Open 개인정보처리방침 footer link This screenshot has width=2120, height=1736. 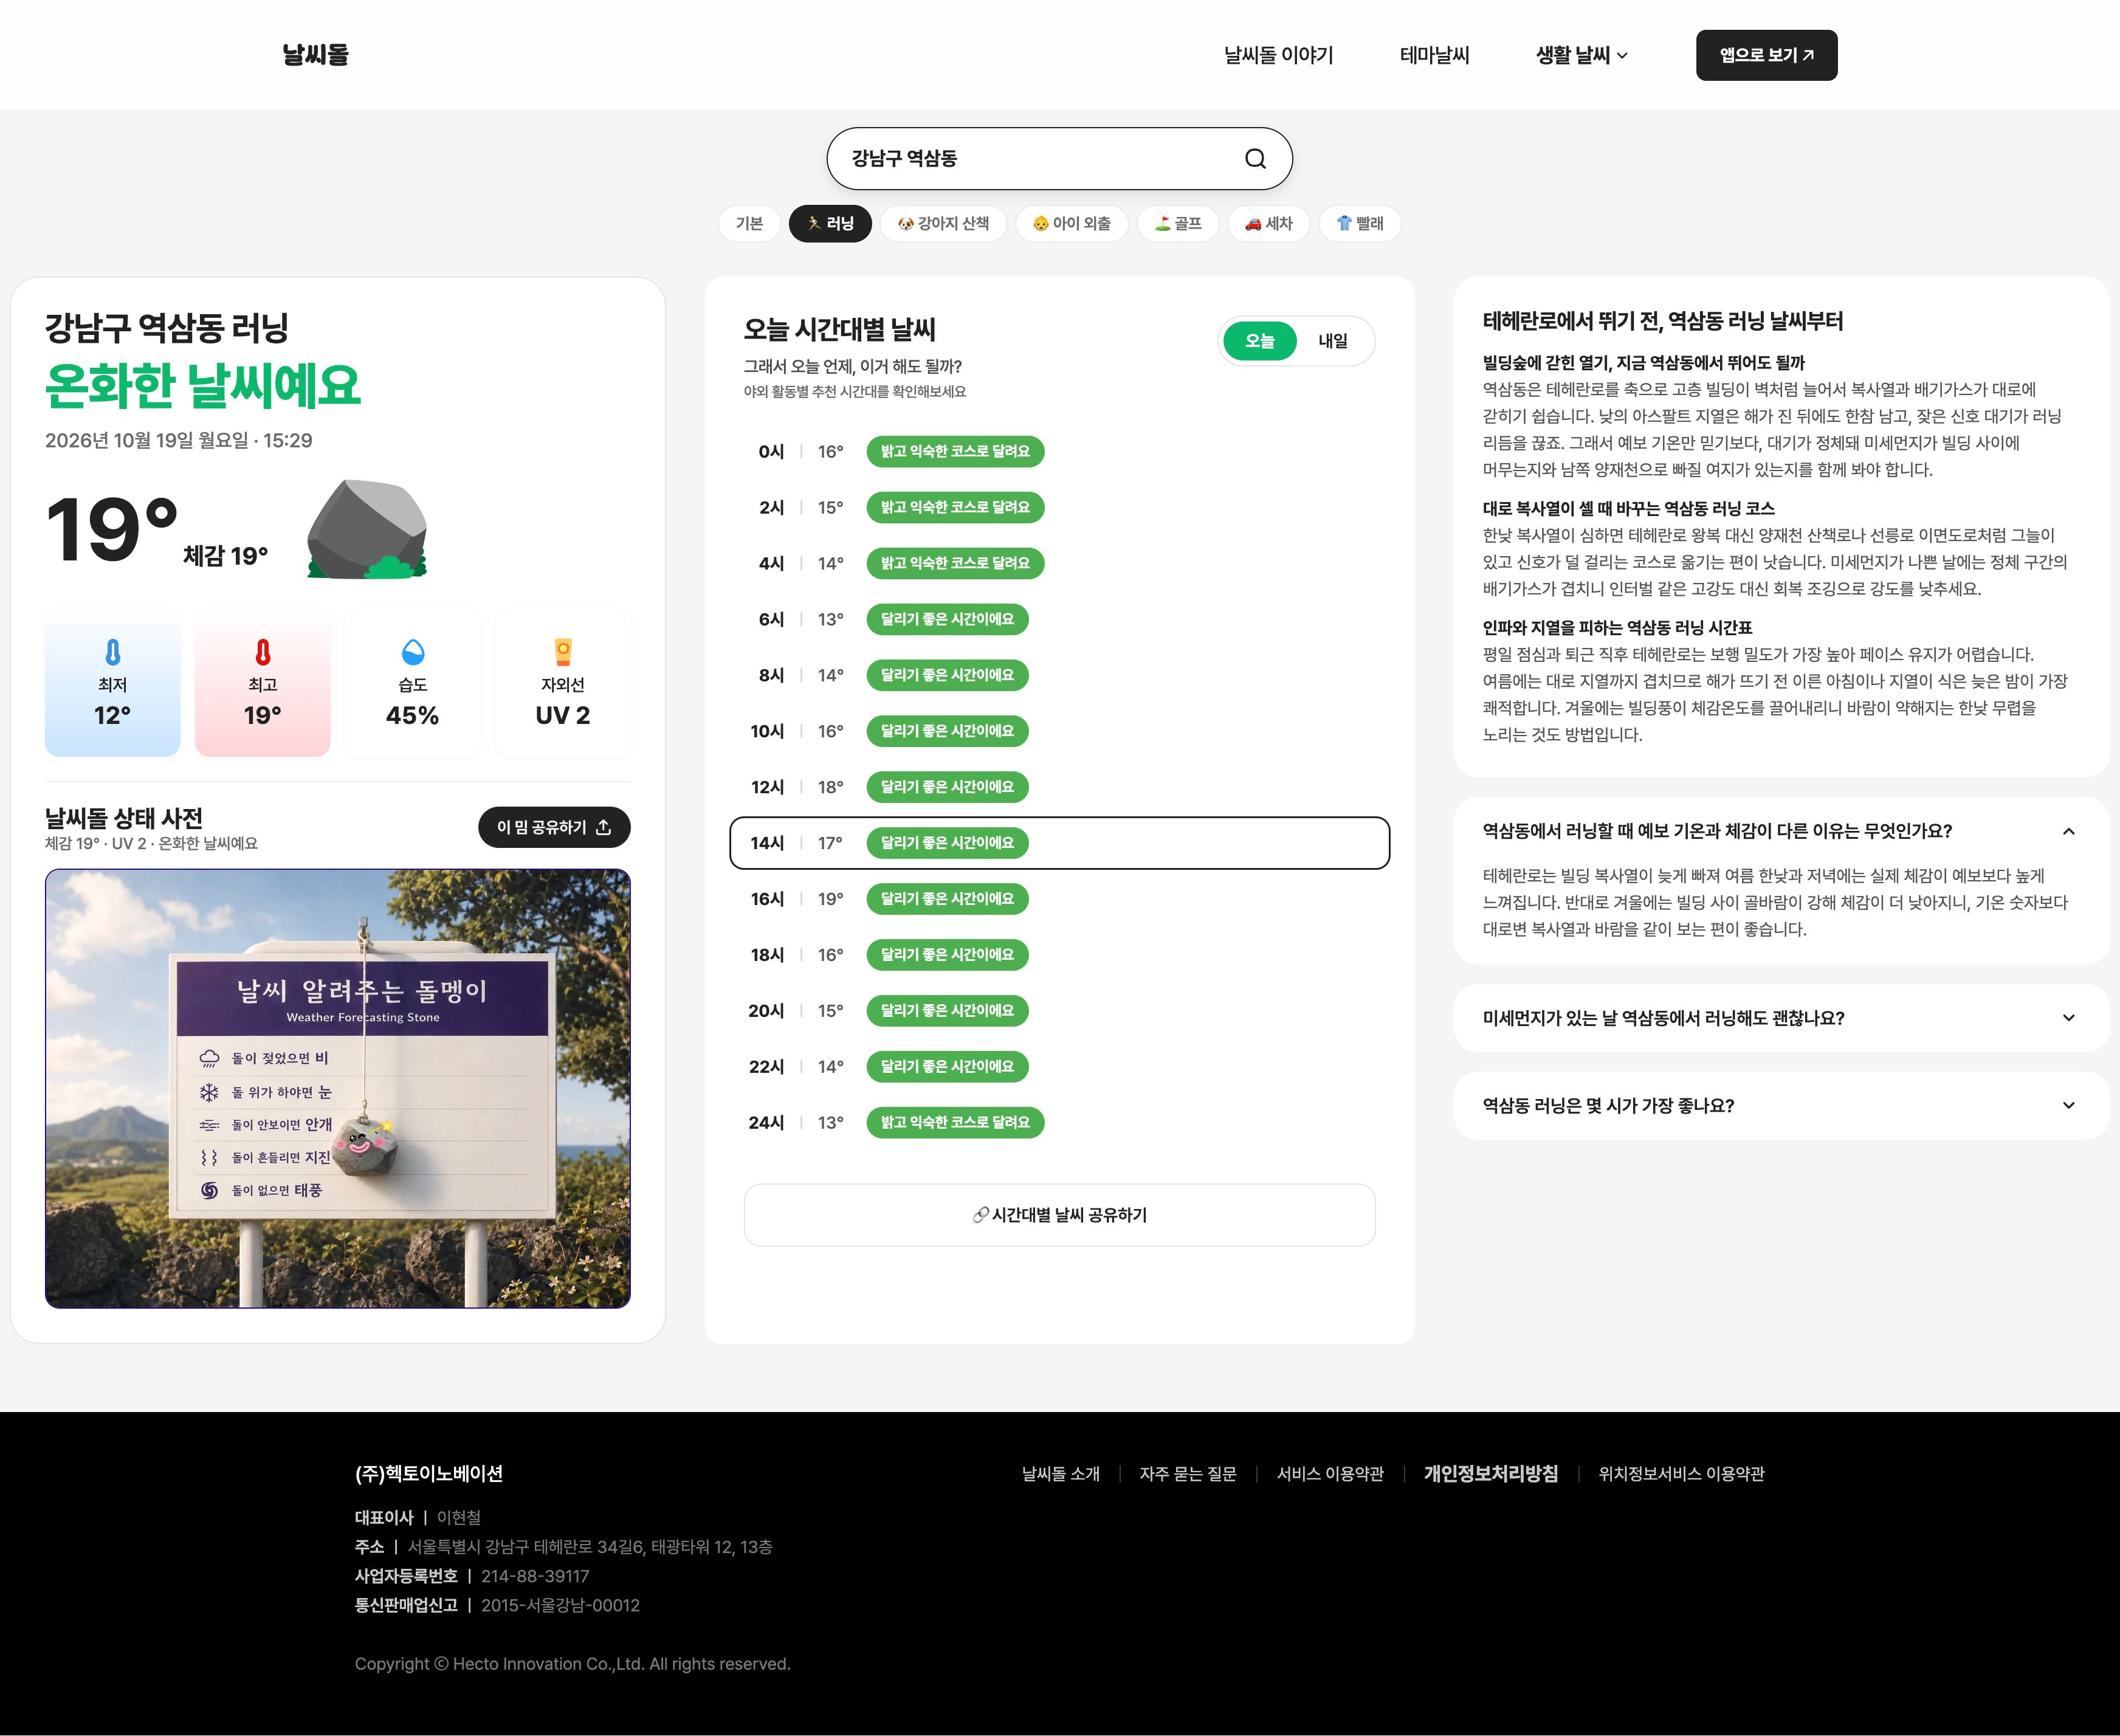click(1491, 1473)
